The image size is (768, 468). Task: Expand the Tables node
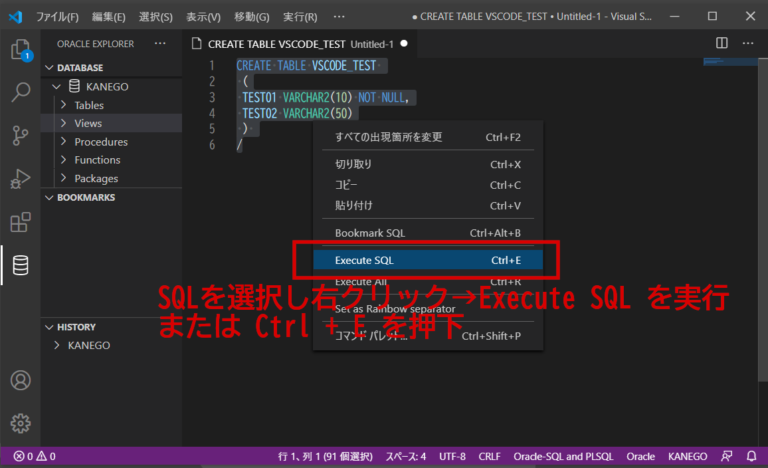89,105
